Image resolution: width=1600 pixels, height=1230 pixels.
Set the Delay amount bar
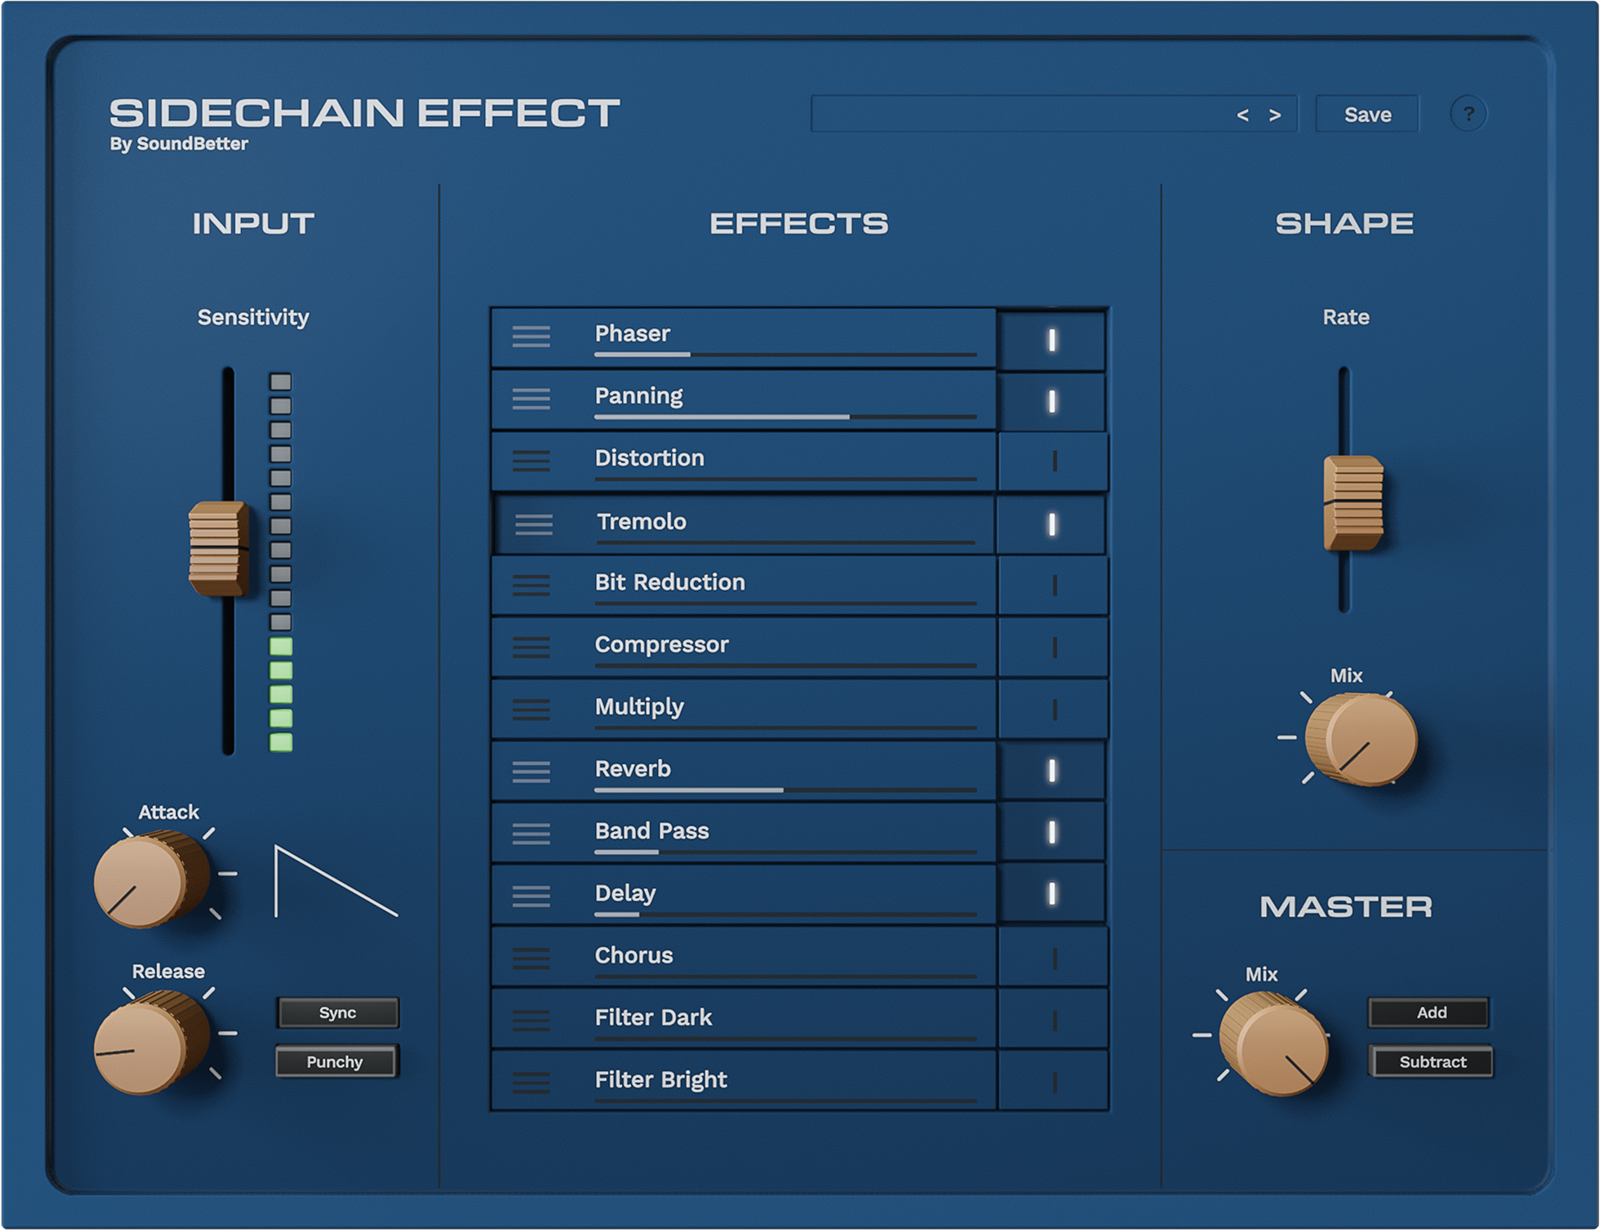click(x=785, y=914)
